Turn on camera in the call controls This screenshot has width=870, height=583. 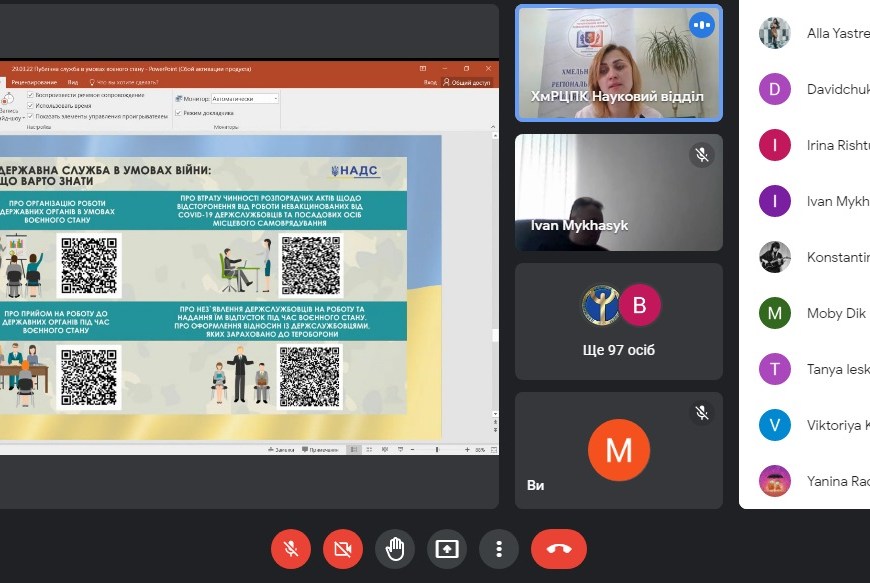pos(343,549)
